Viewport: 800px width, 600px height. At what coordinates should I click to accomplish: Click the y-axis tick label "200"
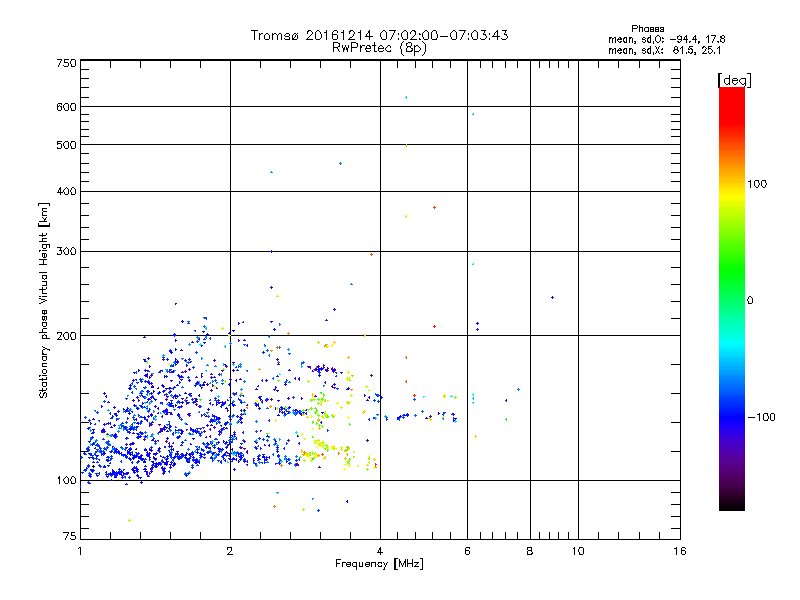[66, 336]
